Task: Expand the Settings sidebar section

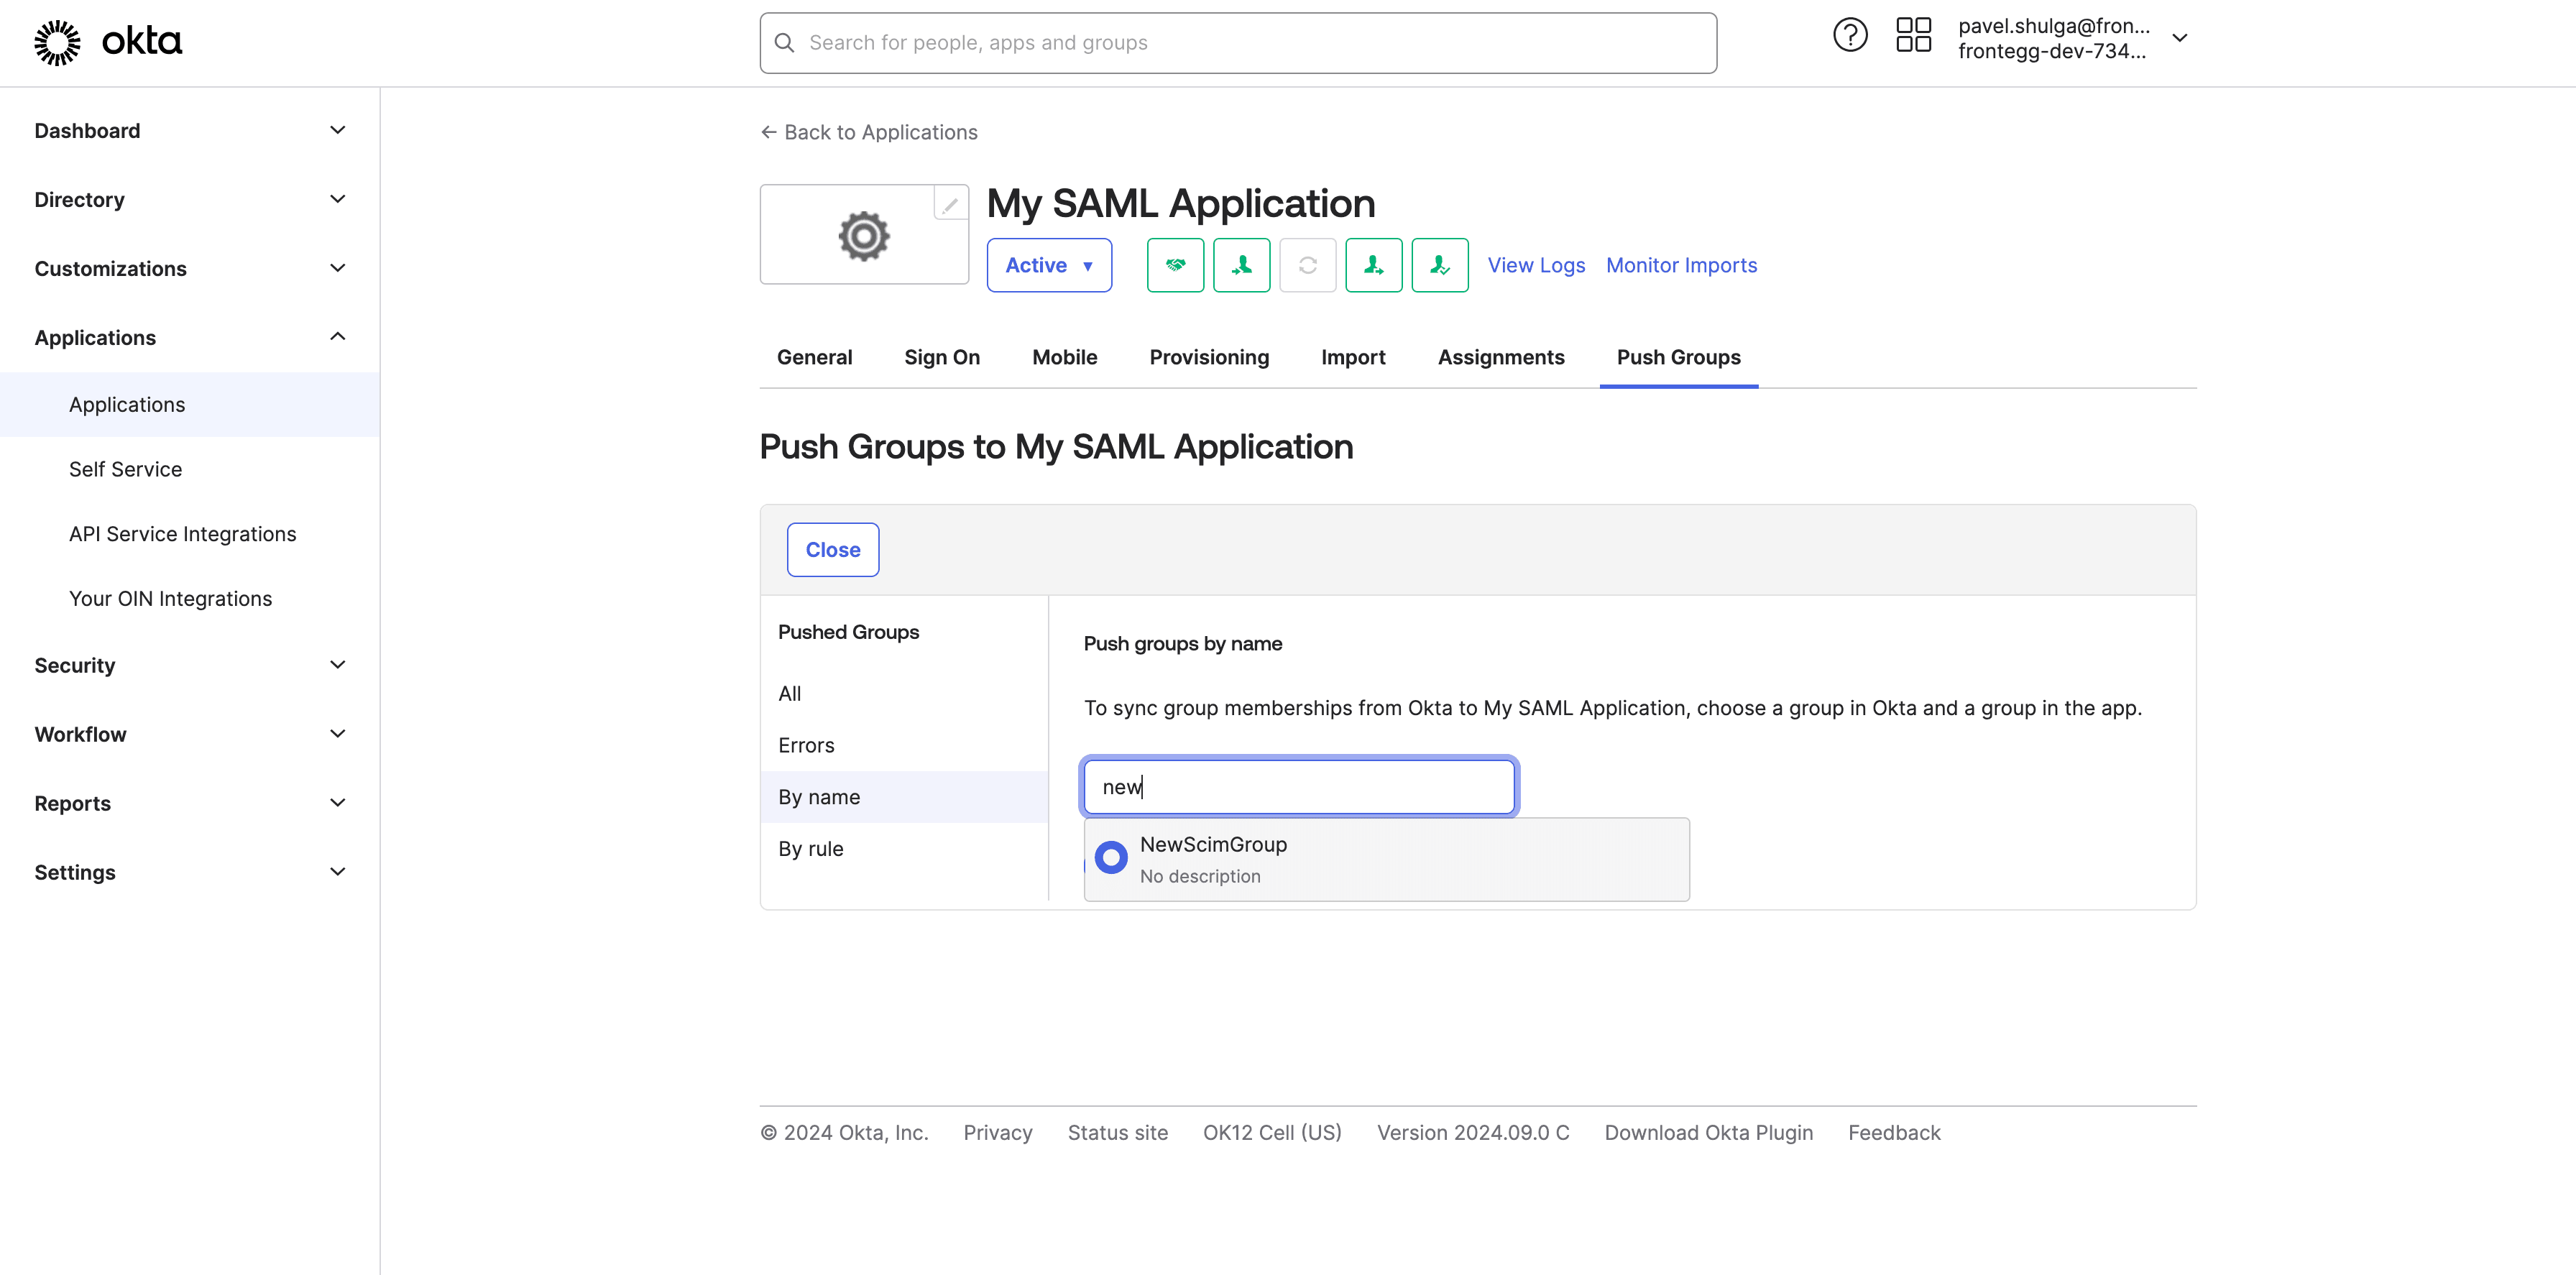Action: coord(189,872)
